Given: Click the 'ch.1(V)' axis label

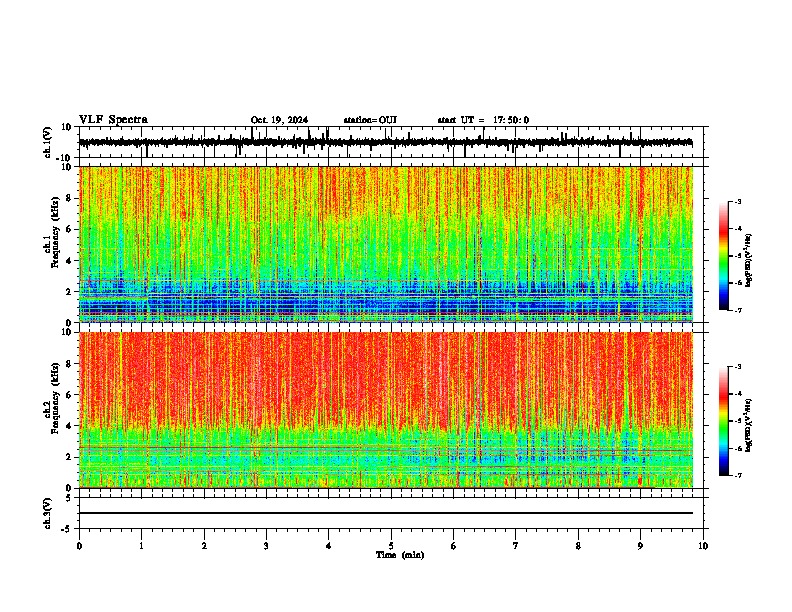Looking at the screenshot, I should pos(47,142).
